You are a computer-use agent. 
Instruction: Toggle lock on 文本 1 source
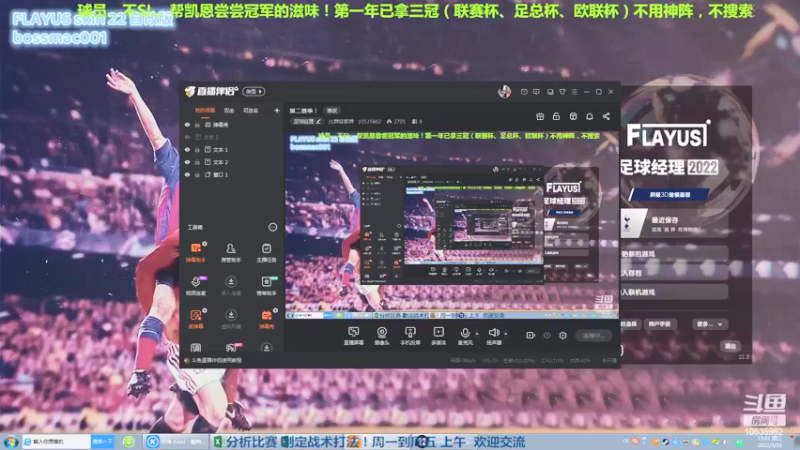click(197, 149)
